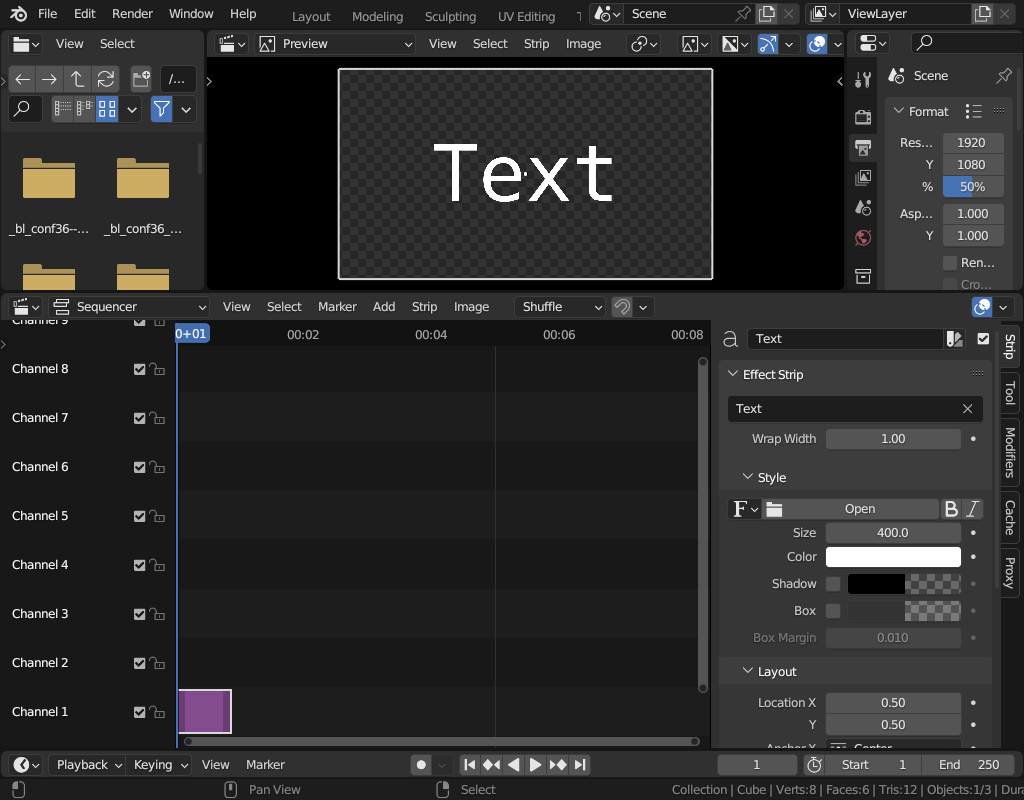Click the Size 400.0 field
Screen dimensions: 1024x800
(893, 533)
